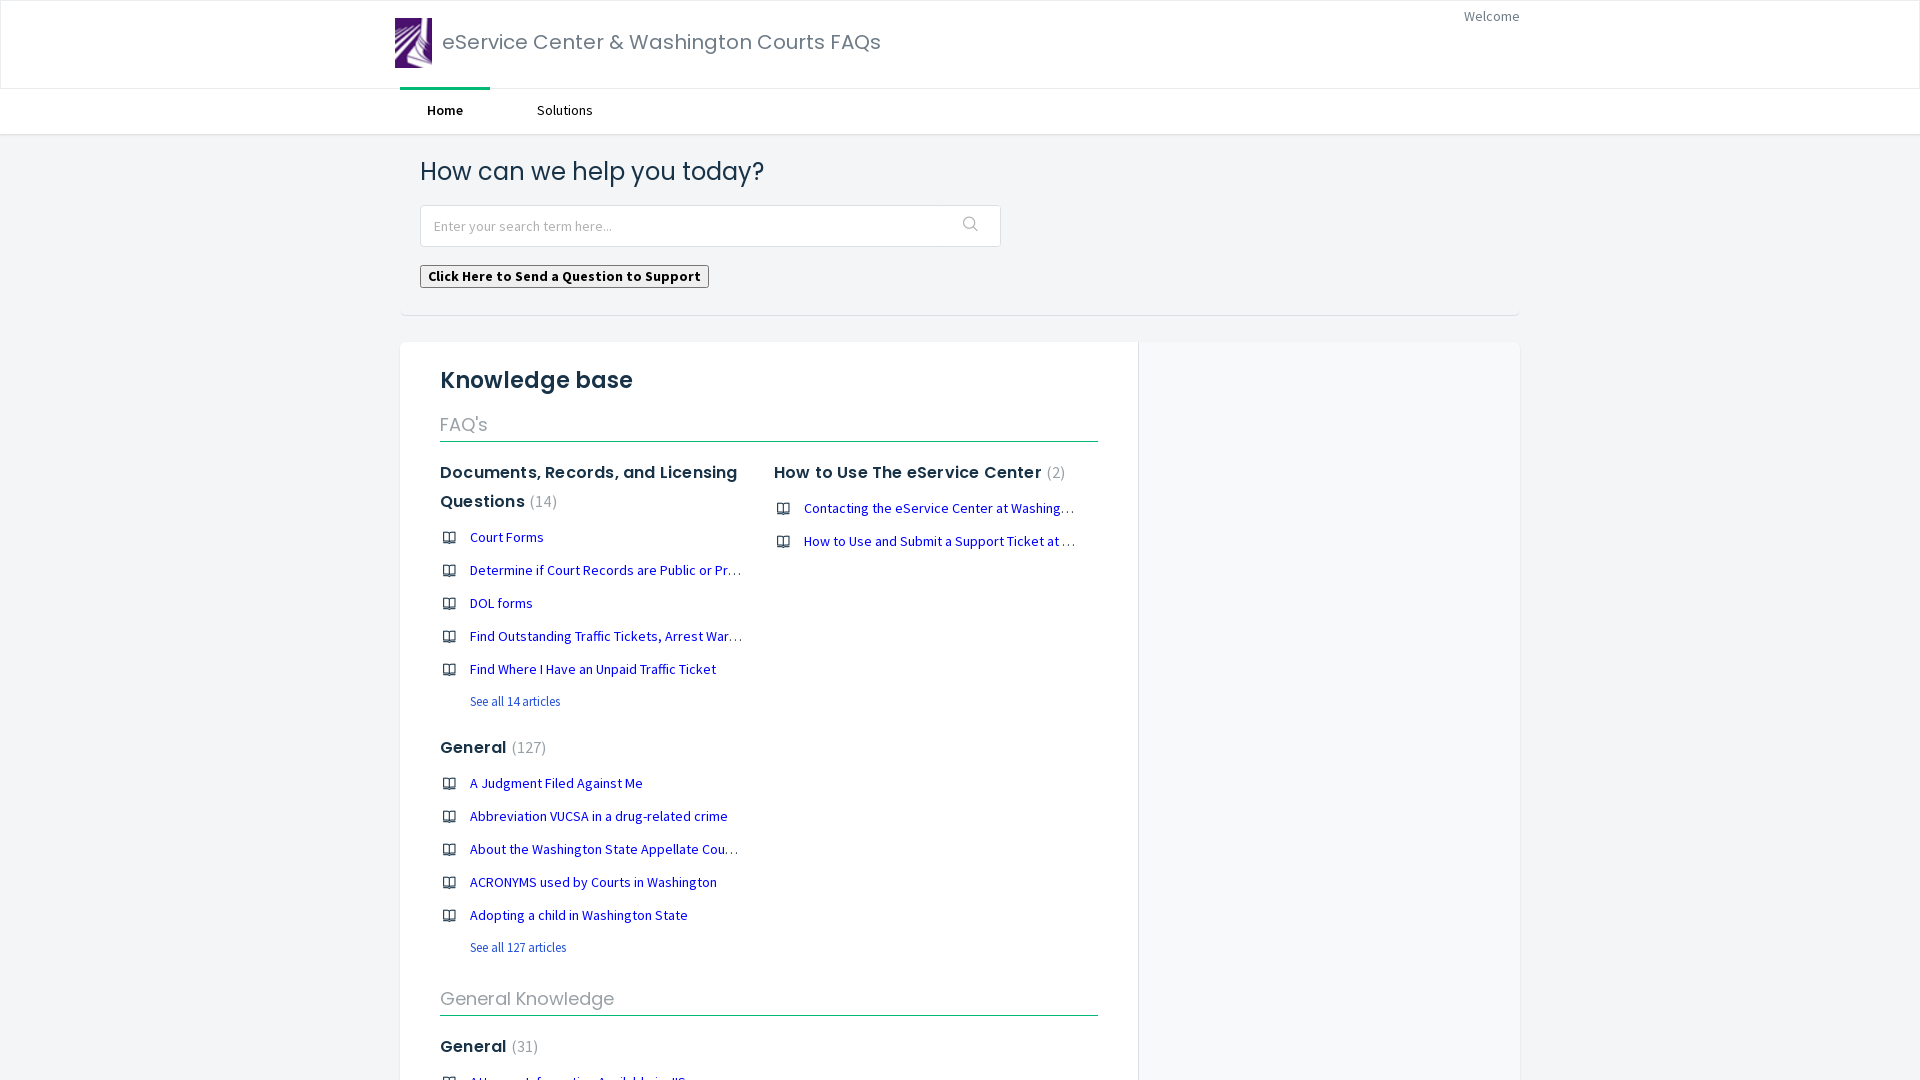Open Contacting the eService Center at Washington article

click(x=939, y=508)
